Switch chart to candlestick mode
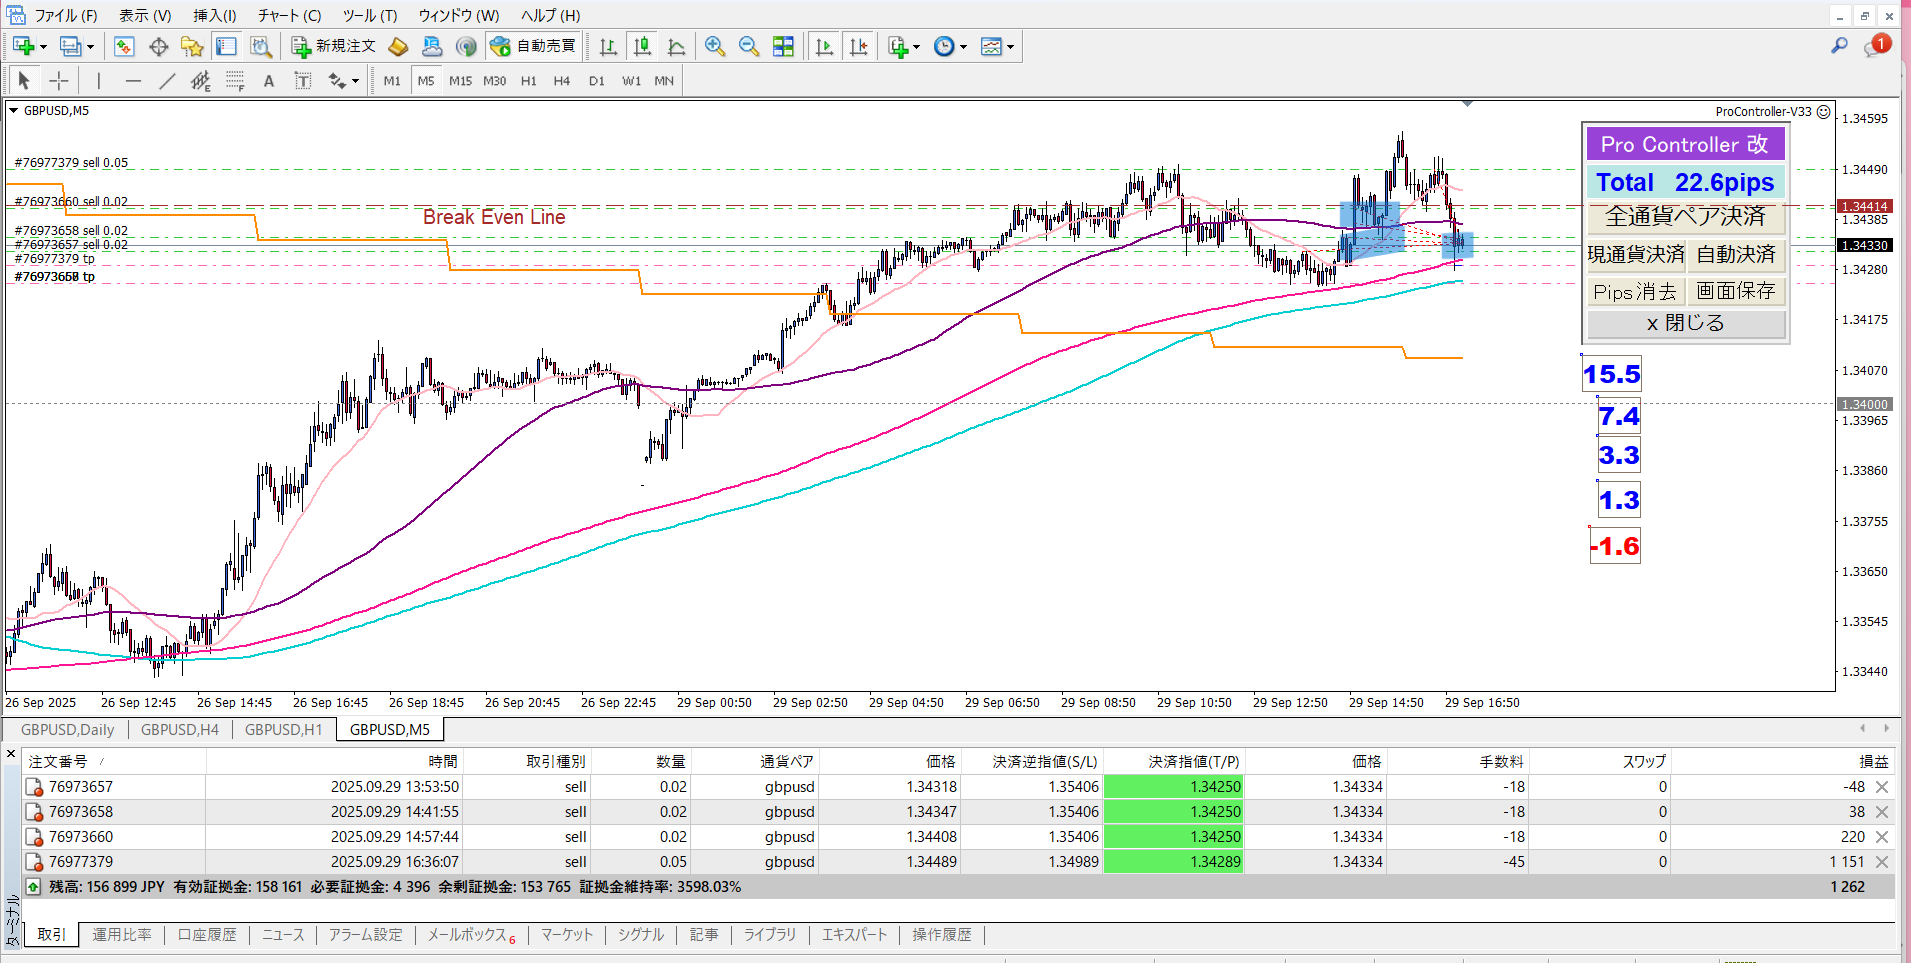Viewport: 1911px width, 963px height. coord(642,47)
